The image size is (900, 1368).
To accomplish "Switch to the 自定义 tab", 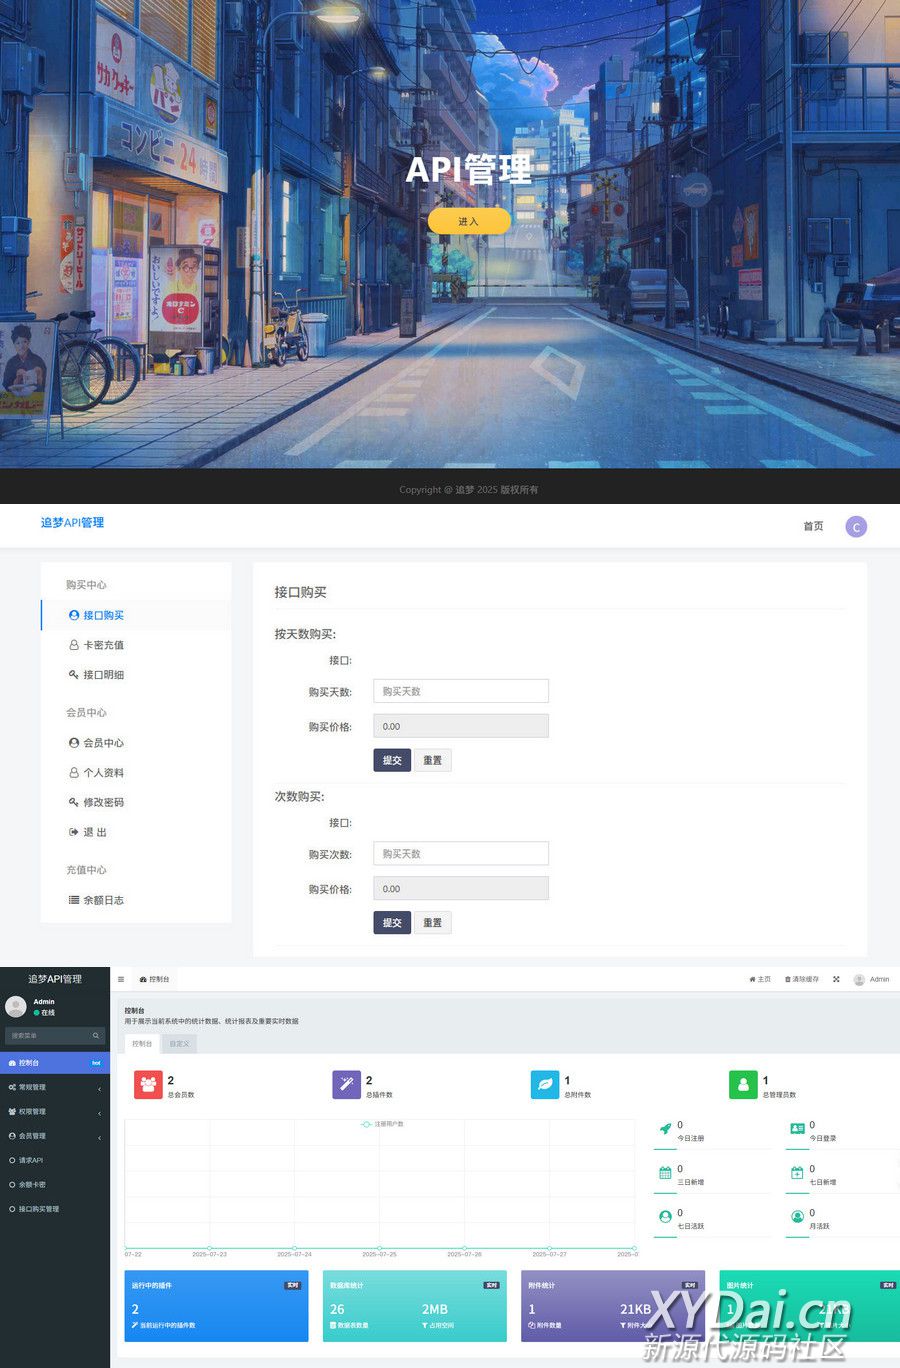I will click(x=179, y=1043).
